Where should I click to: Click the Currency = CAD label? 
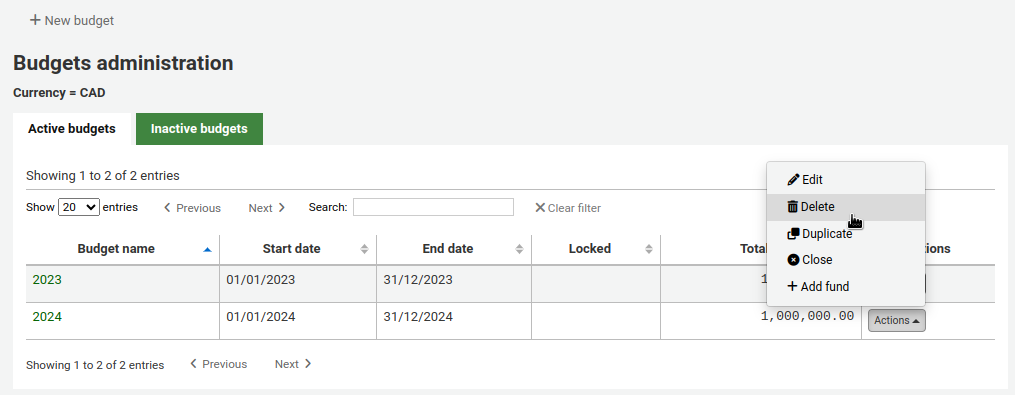[x=59, y=93]
